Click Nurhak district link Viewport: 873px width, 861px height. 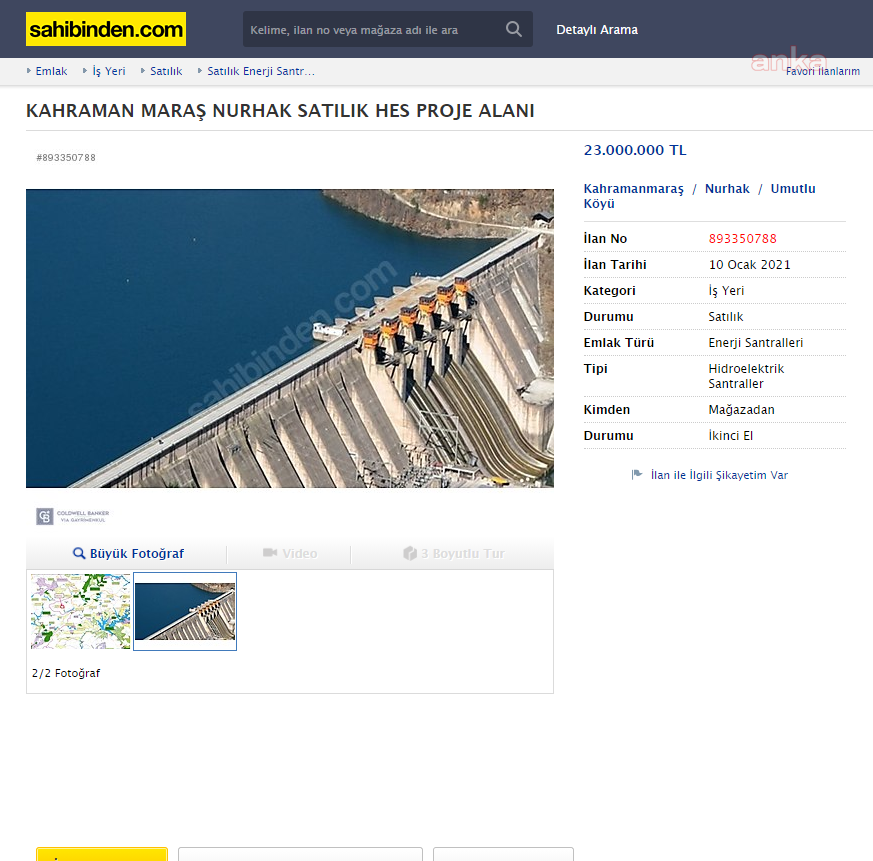click(x=727, y=189)
